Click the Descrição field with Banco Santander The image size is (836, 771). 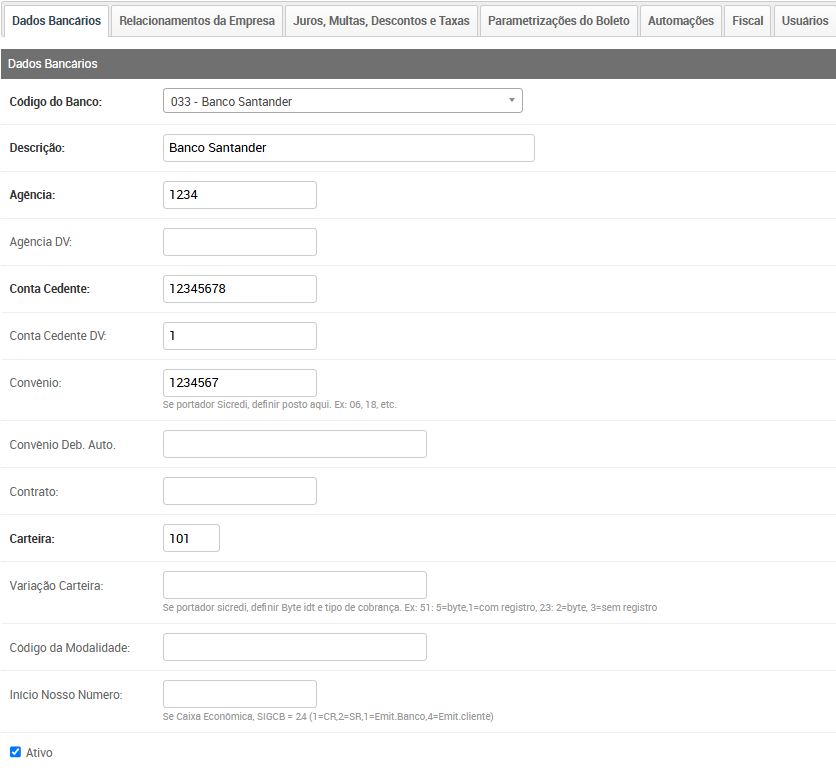tap(348, 148)
